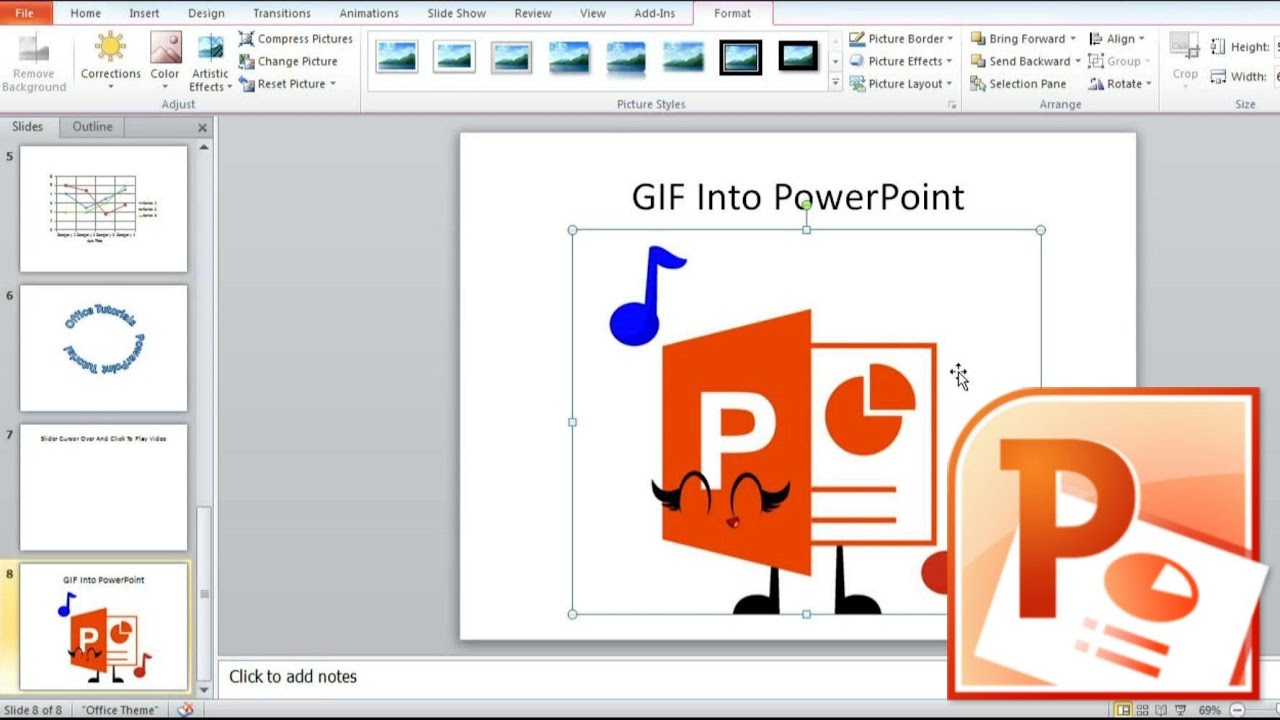Select the Format tab
Viewport: 1280px width, 720px height.
point(732,13)
